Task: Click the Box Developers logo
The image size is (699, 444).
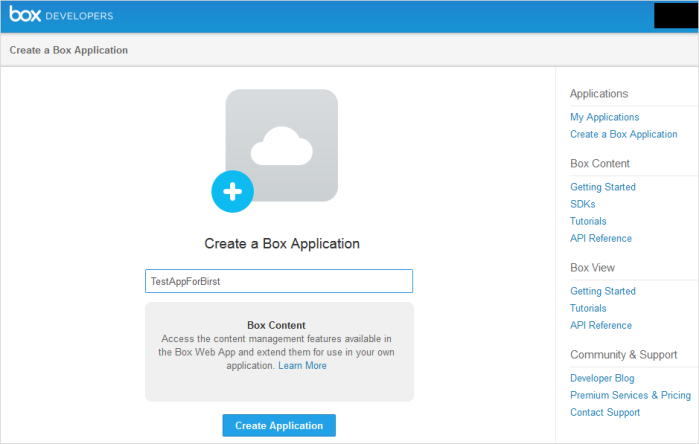Action: (61, 15)
